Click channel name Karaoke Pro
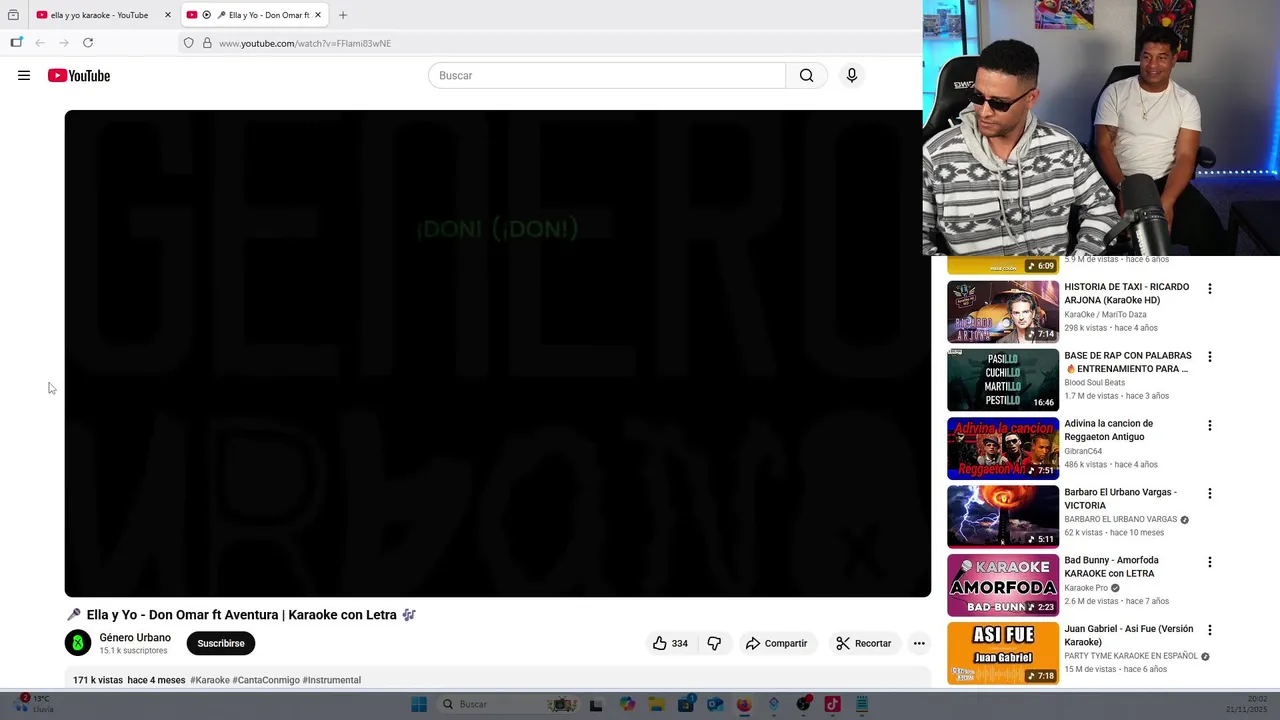Screen dimensions: 1280x720 [x=1086, y=588]
